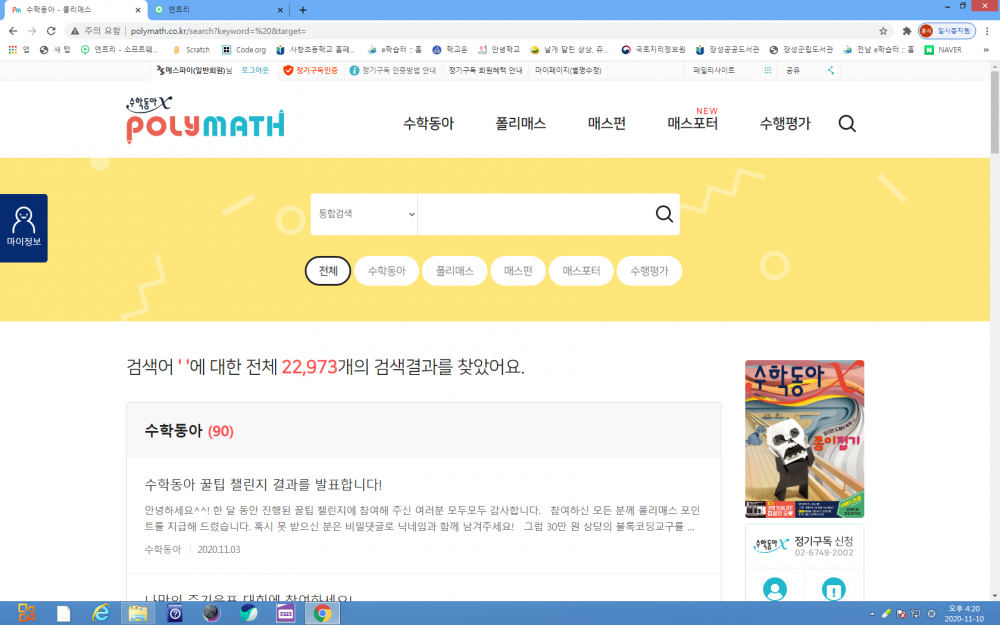Open the 정기구독 신청 subscription banner

point(804,546)
